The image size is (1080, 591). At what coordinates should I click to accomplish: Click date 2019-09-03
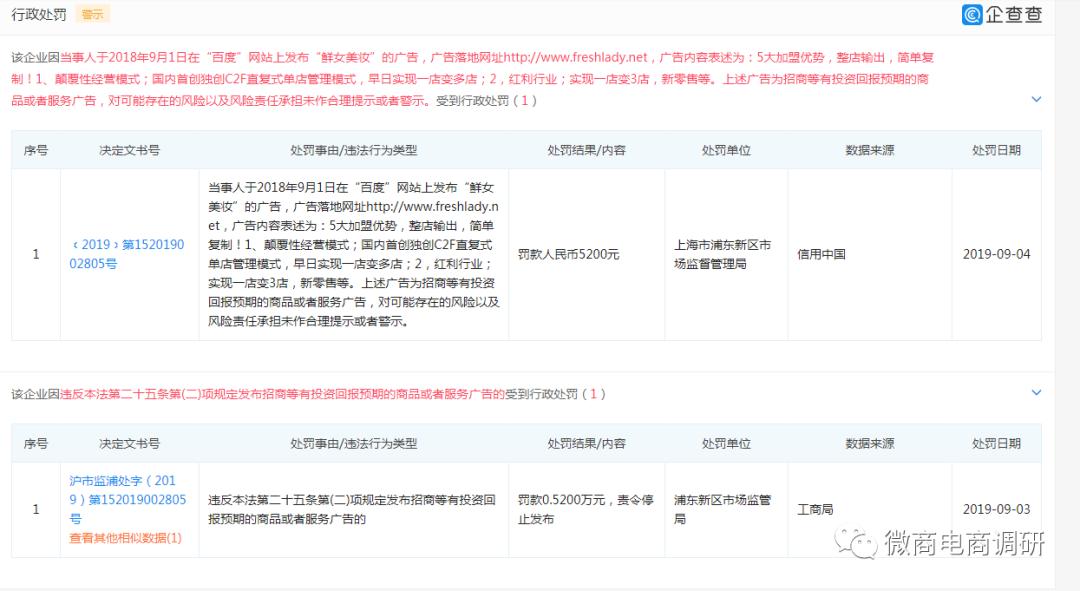coord(996,509)
